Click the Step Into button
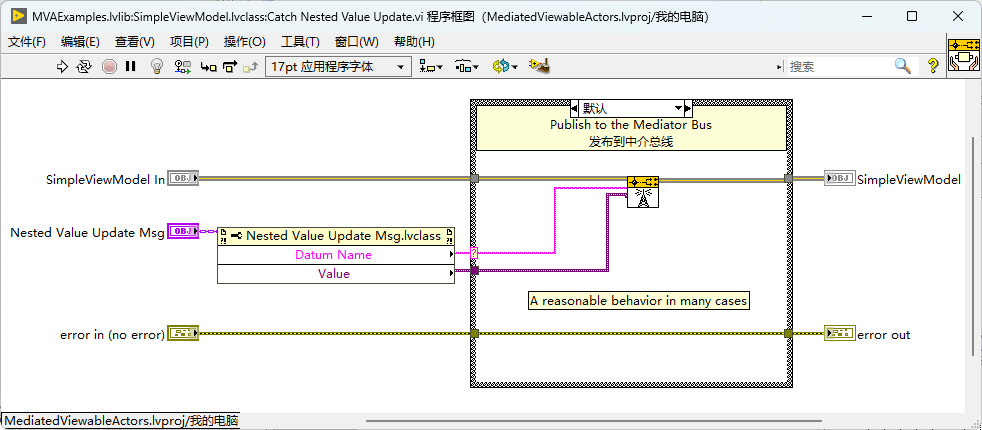Screen dimensions: 982x430 (x=209, y=66)
